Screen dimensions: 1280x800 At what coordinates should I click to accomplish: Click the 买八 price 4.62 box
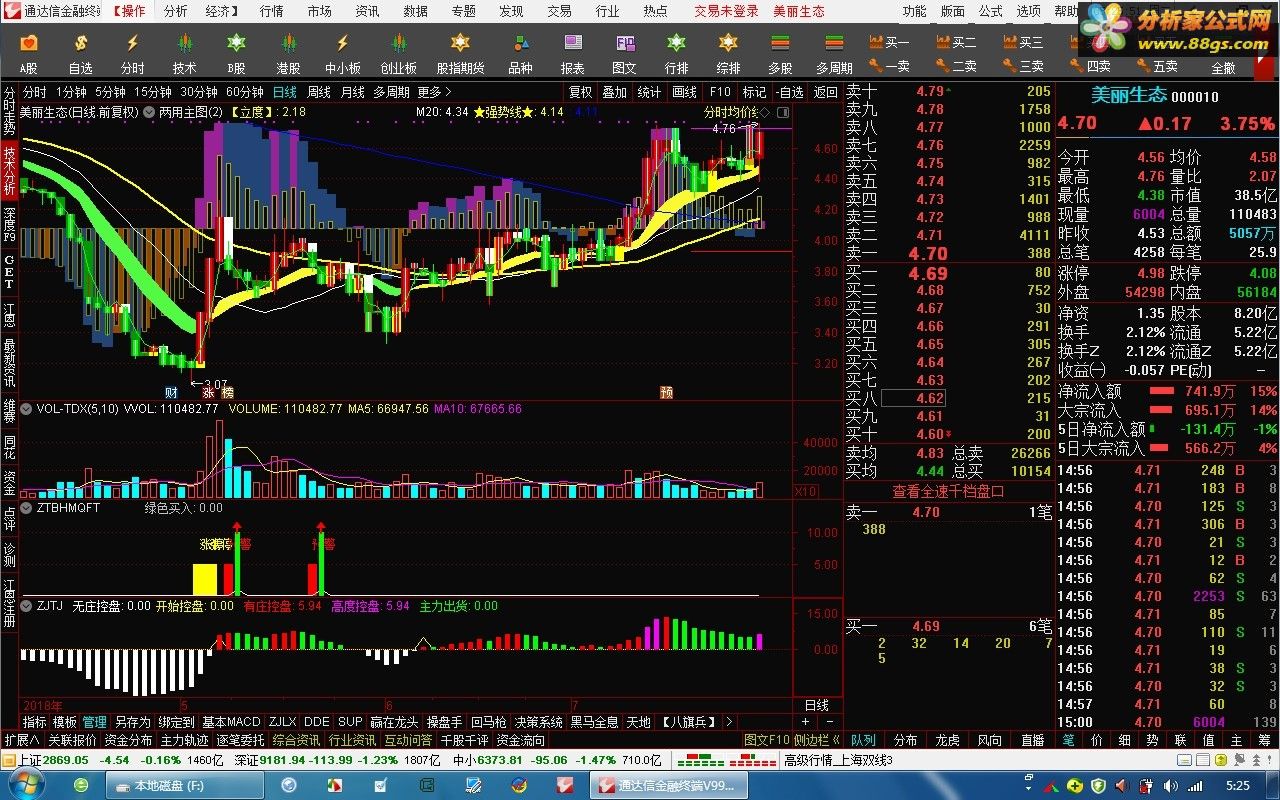(912, 398)
